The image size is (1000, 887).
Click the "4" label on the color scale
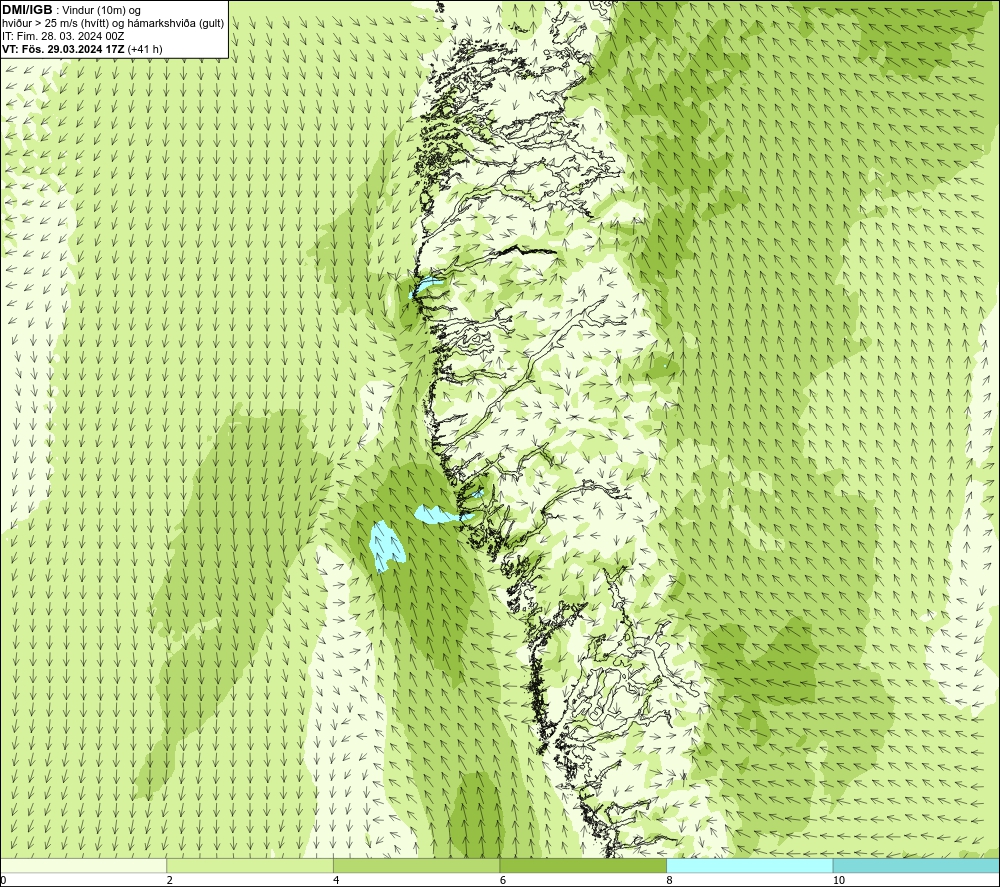click(336, 880)
